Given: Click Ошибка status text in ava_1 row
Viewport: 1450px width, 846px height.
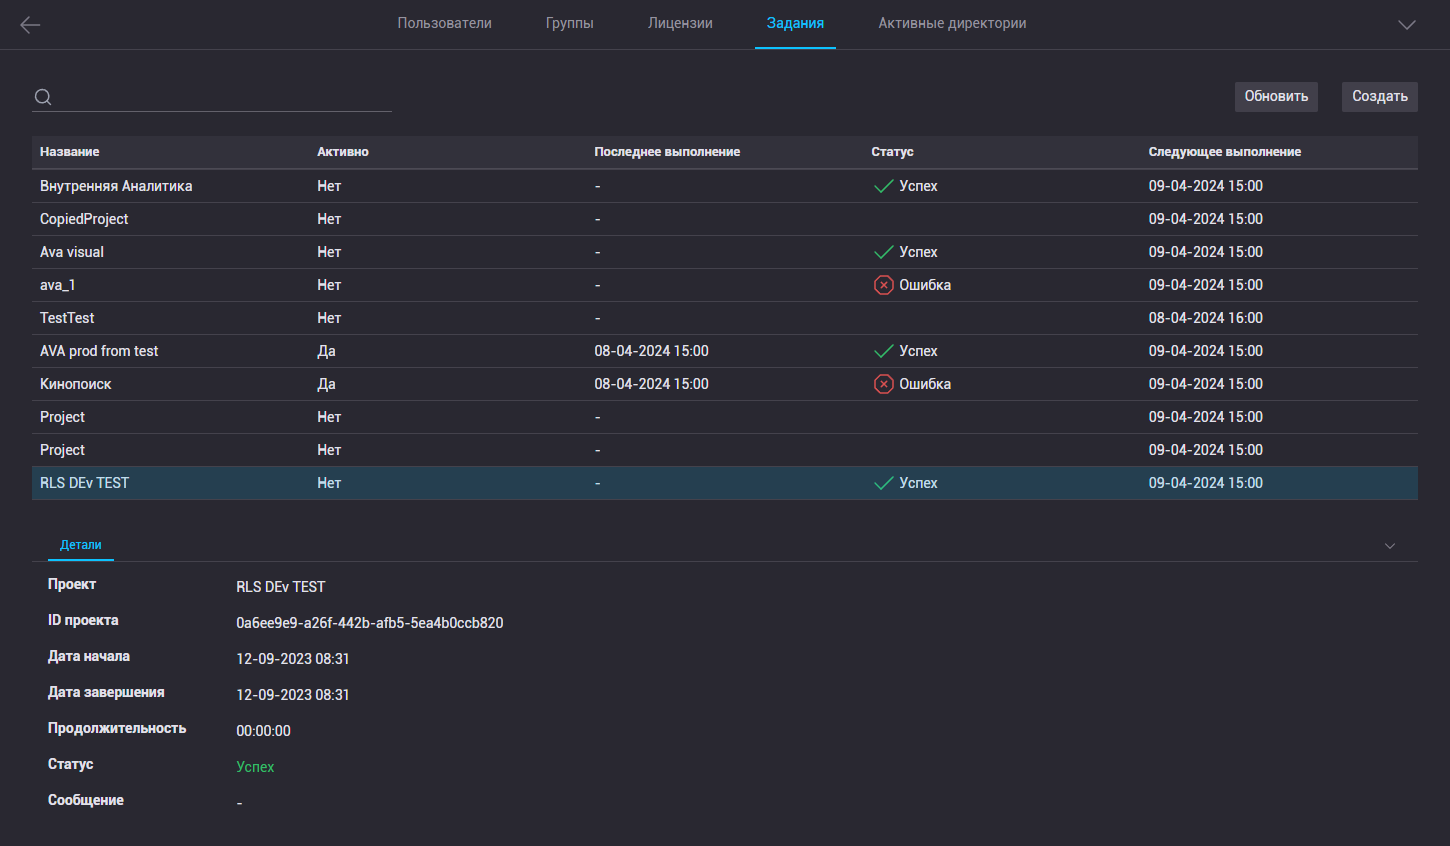Looking at the screenshot, I should [x=925, y=285].
